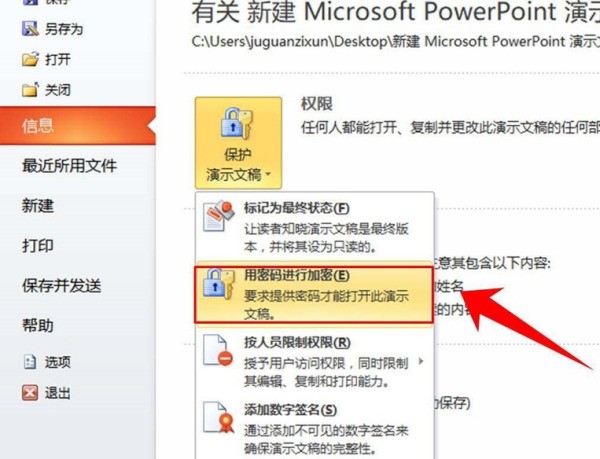Choose 用密码进行加密(E) menu entry

tap(314, 295)
